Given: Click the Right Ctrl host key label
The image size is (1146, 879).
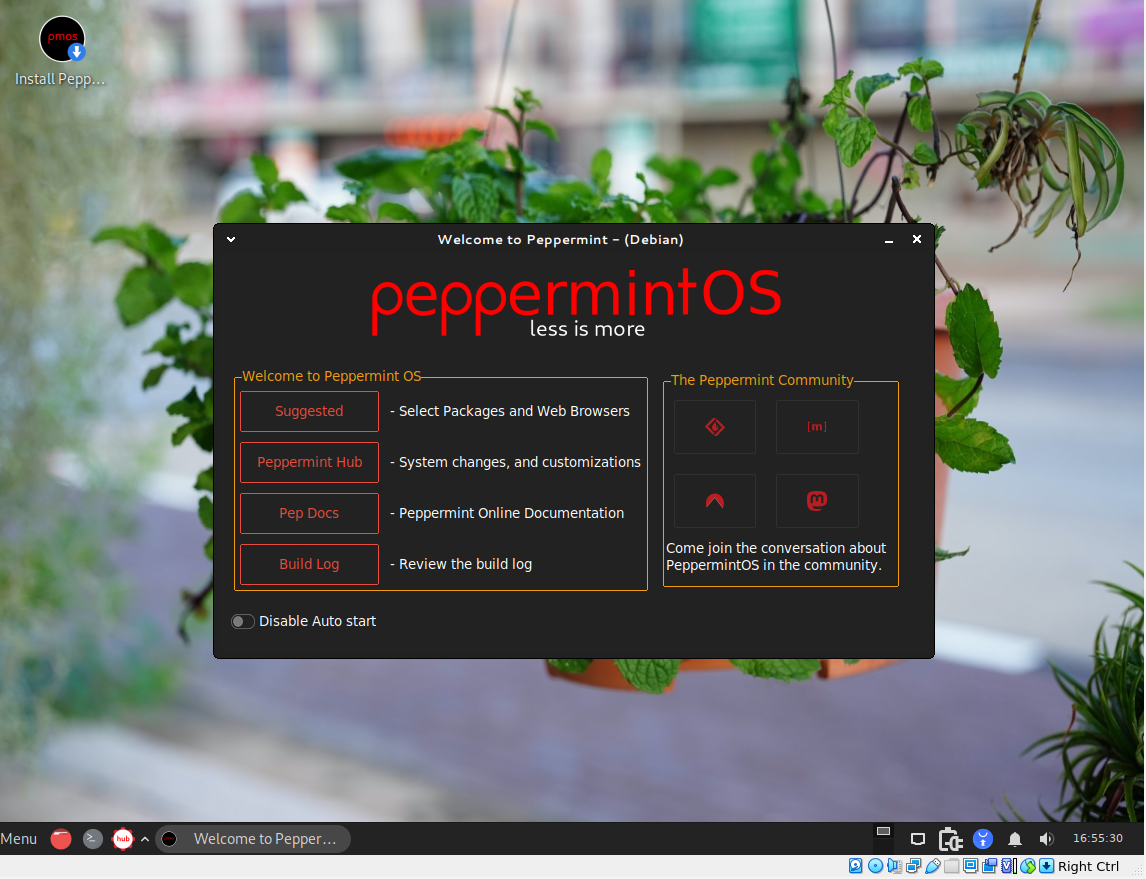Looking at the screenshot, I should coord(1088,867).
